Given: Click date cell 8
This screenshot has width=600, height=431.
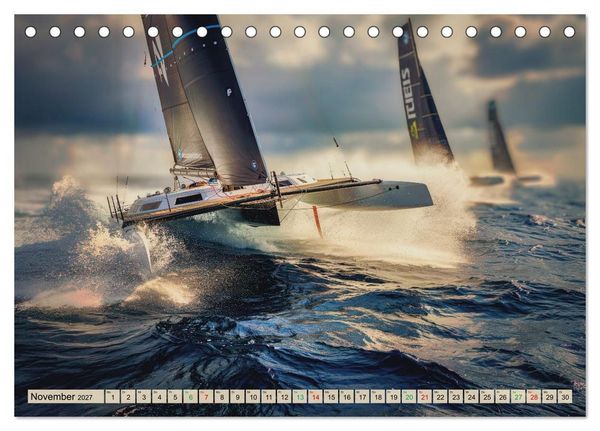Looking at the screenshot, I should tap(222, 397).
